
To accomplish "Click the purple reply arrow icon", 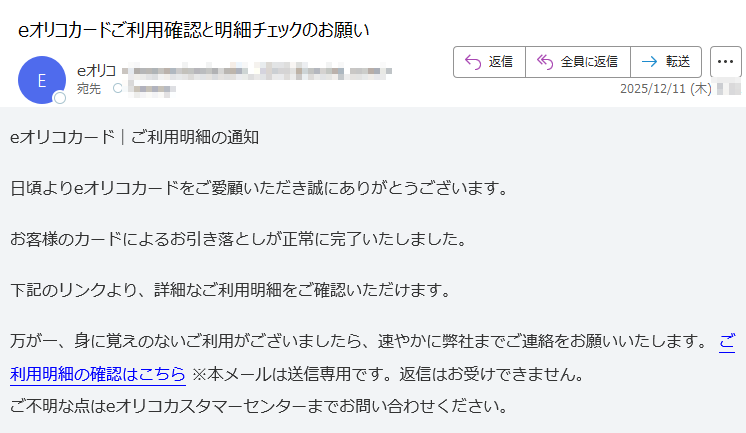I will 473,62.
